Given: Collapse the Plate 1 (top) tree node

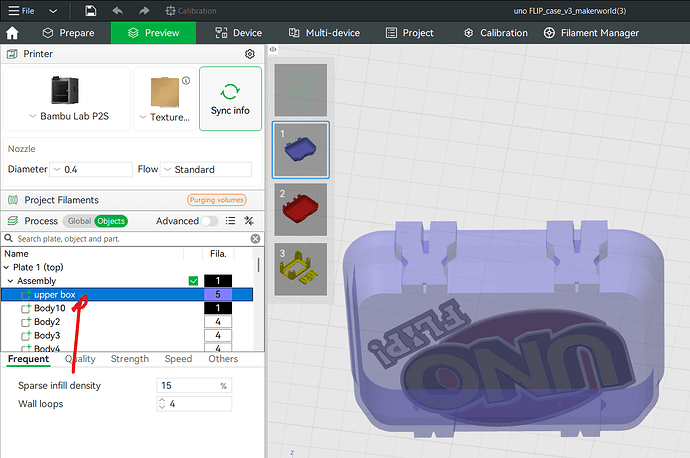Looking at the screenshot, I should 7,267.
